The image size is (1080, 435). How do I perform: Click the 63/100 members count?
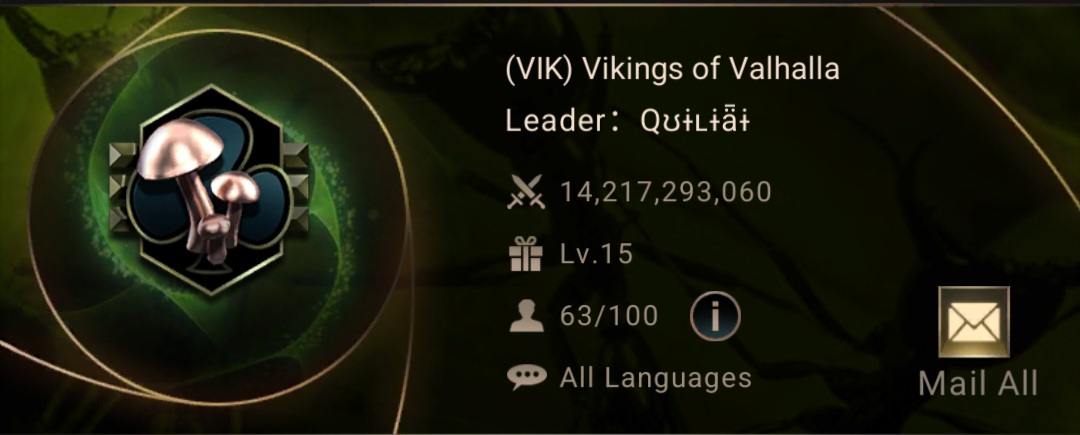(x=609, y=316)
